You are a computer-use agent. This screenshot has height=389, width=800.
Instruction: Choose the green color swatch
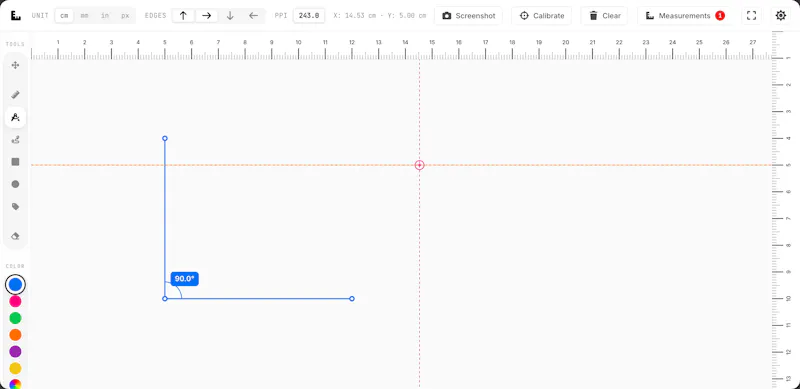15,318
